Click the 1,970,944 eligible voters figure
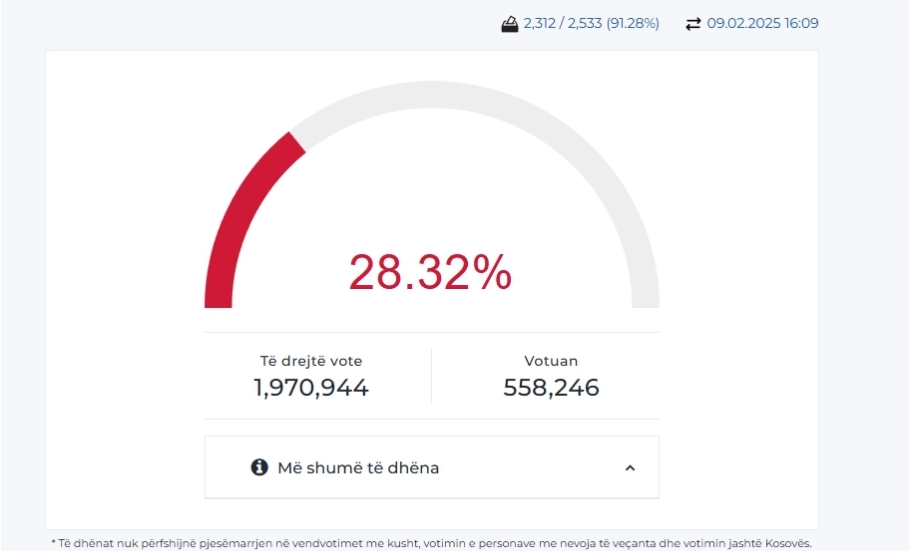This screenshot has width=921, height=551. [311, 388]
